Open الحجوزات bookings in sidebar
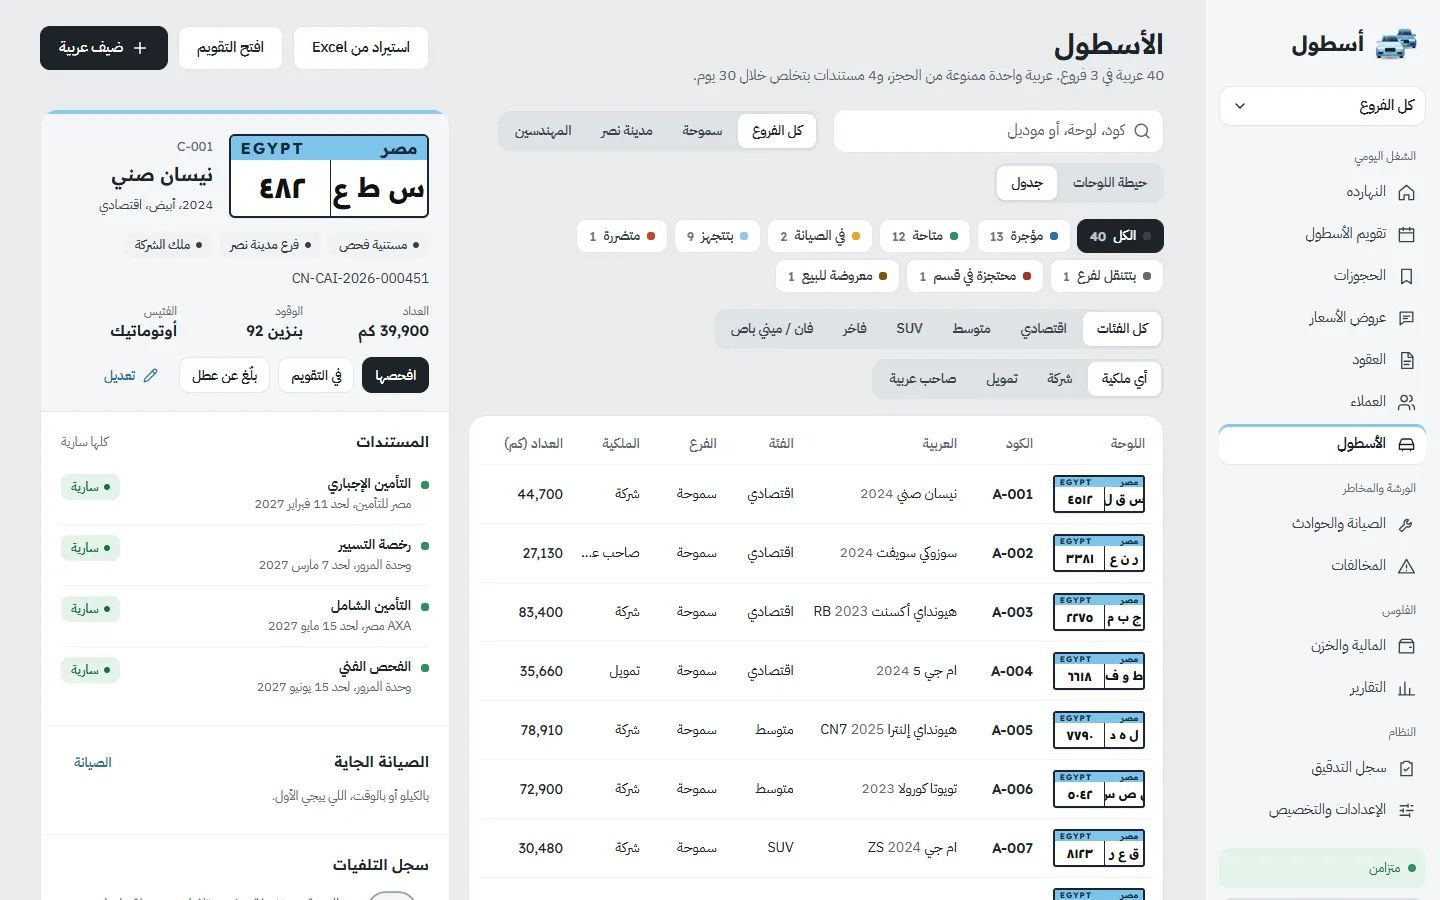This screenshot has width=1440, height=900. [1322, 276]
